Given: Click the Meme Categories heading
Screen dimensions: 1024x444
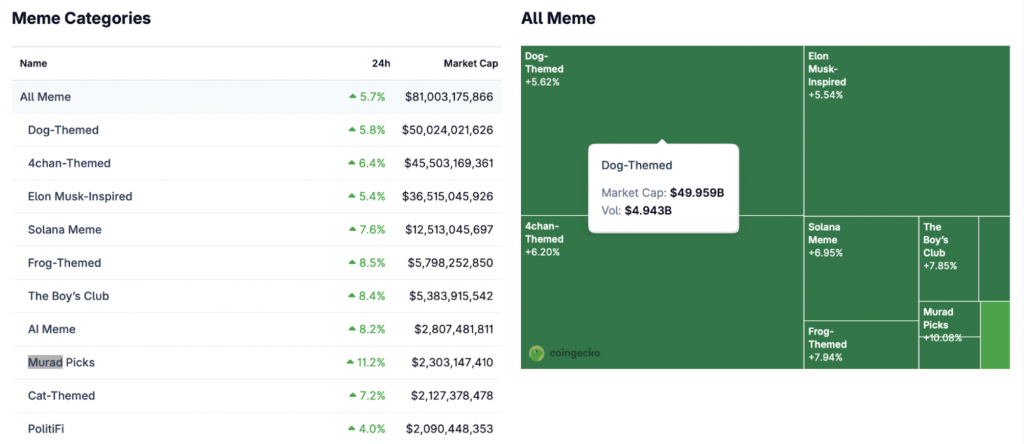Looking at the screenshot, I should point(82,18).
